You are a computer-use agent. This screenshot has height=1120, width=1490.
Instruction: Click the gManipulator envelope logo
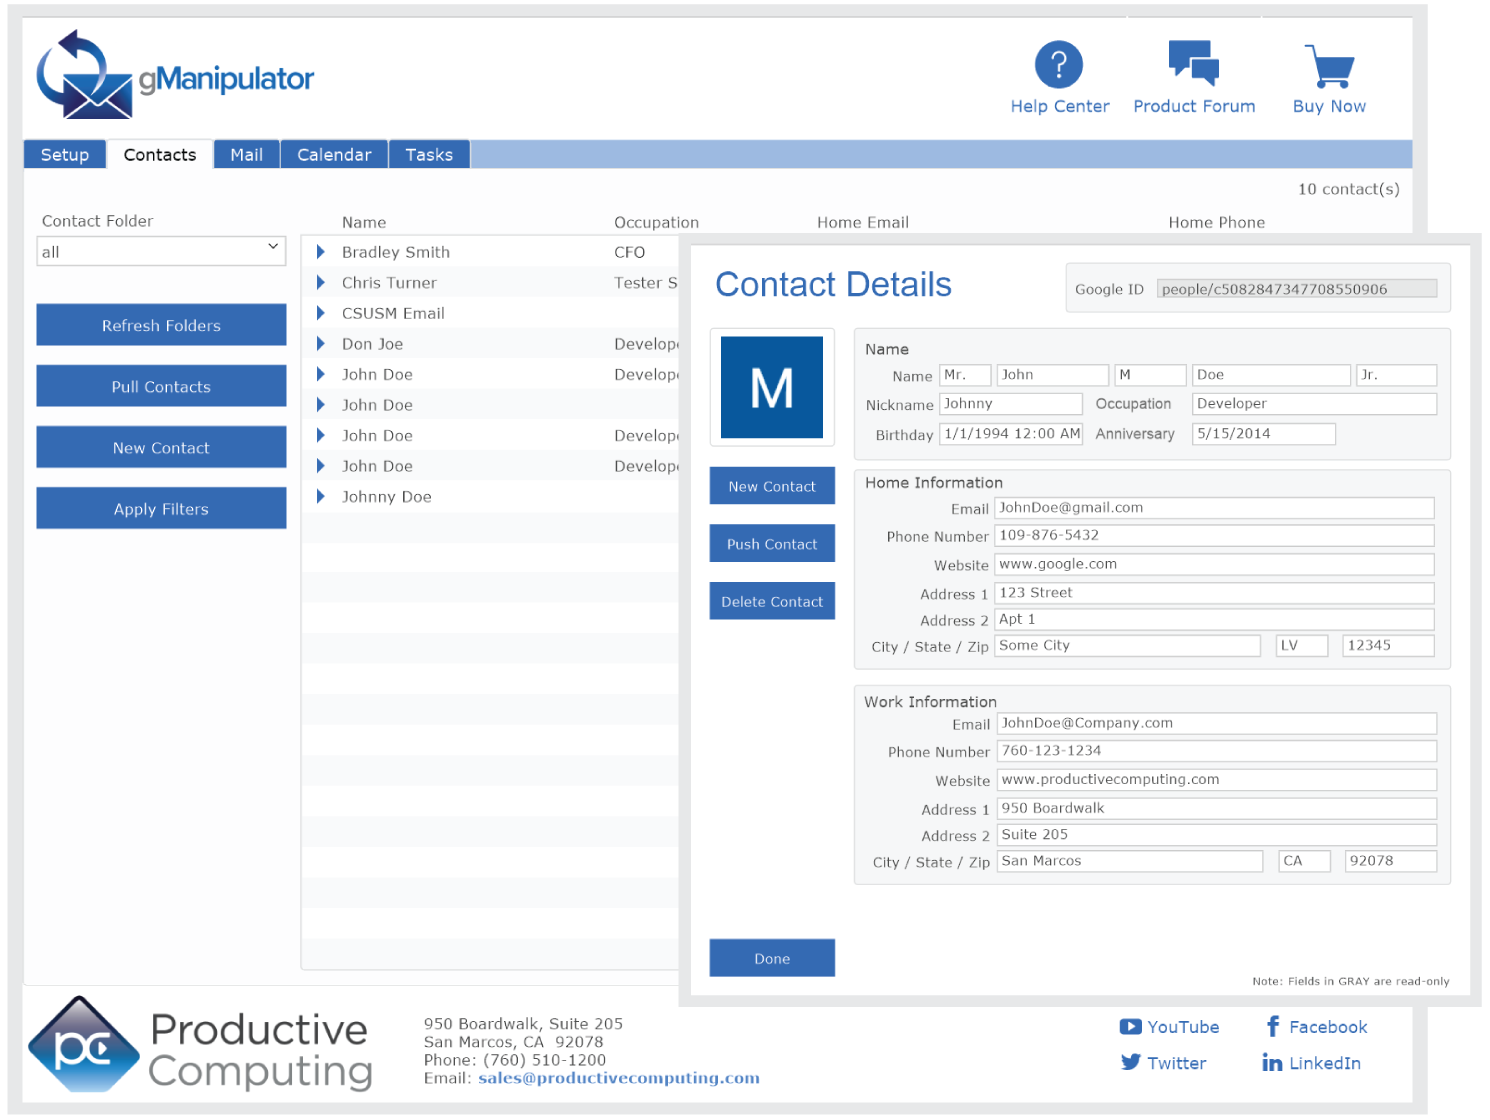pos(85,76)
